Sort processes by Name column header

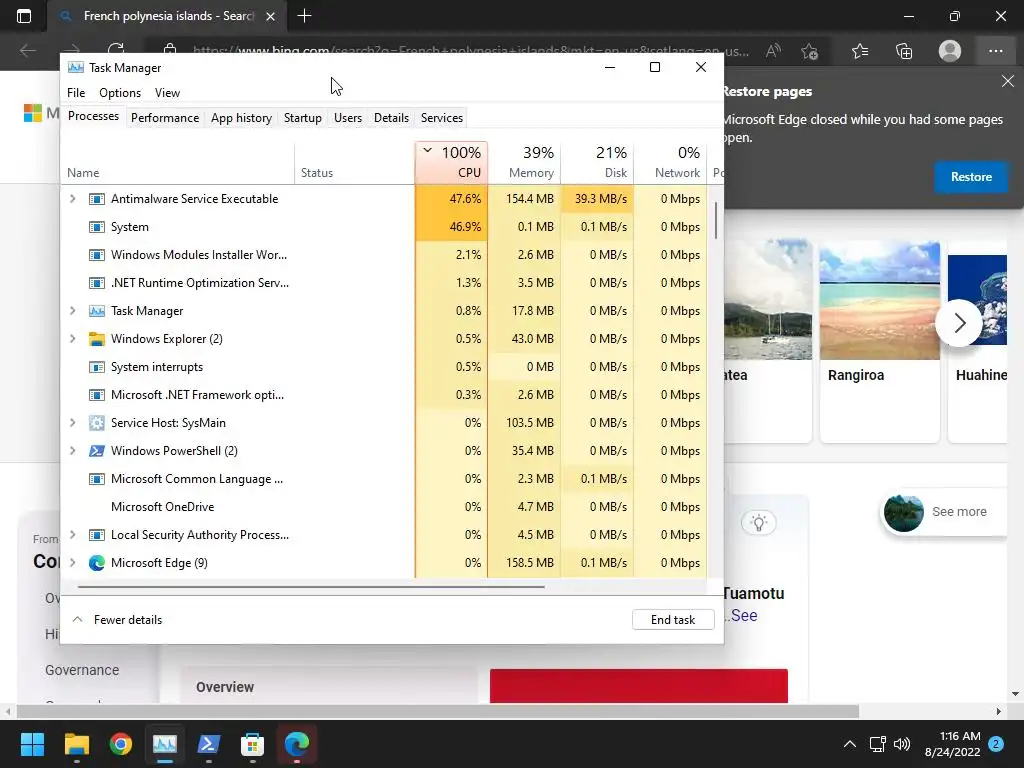tap(178, 163)
